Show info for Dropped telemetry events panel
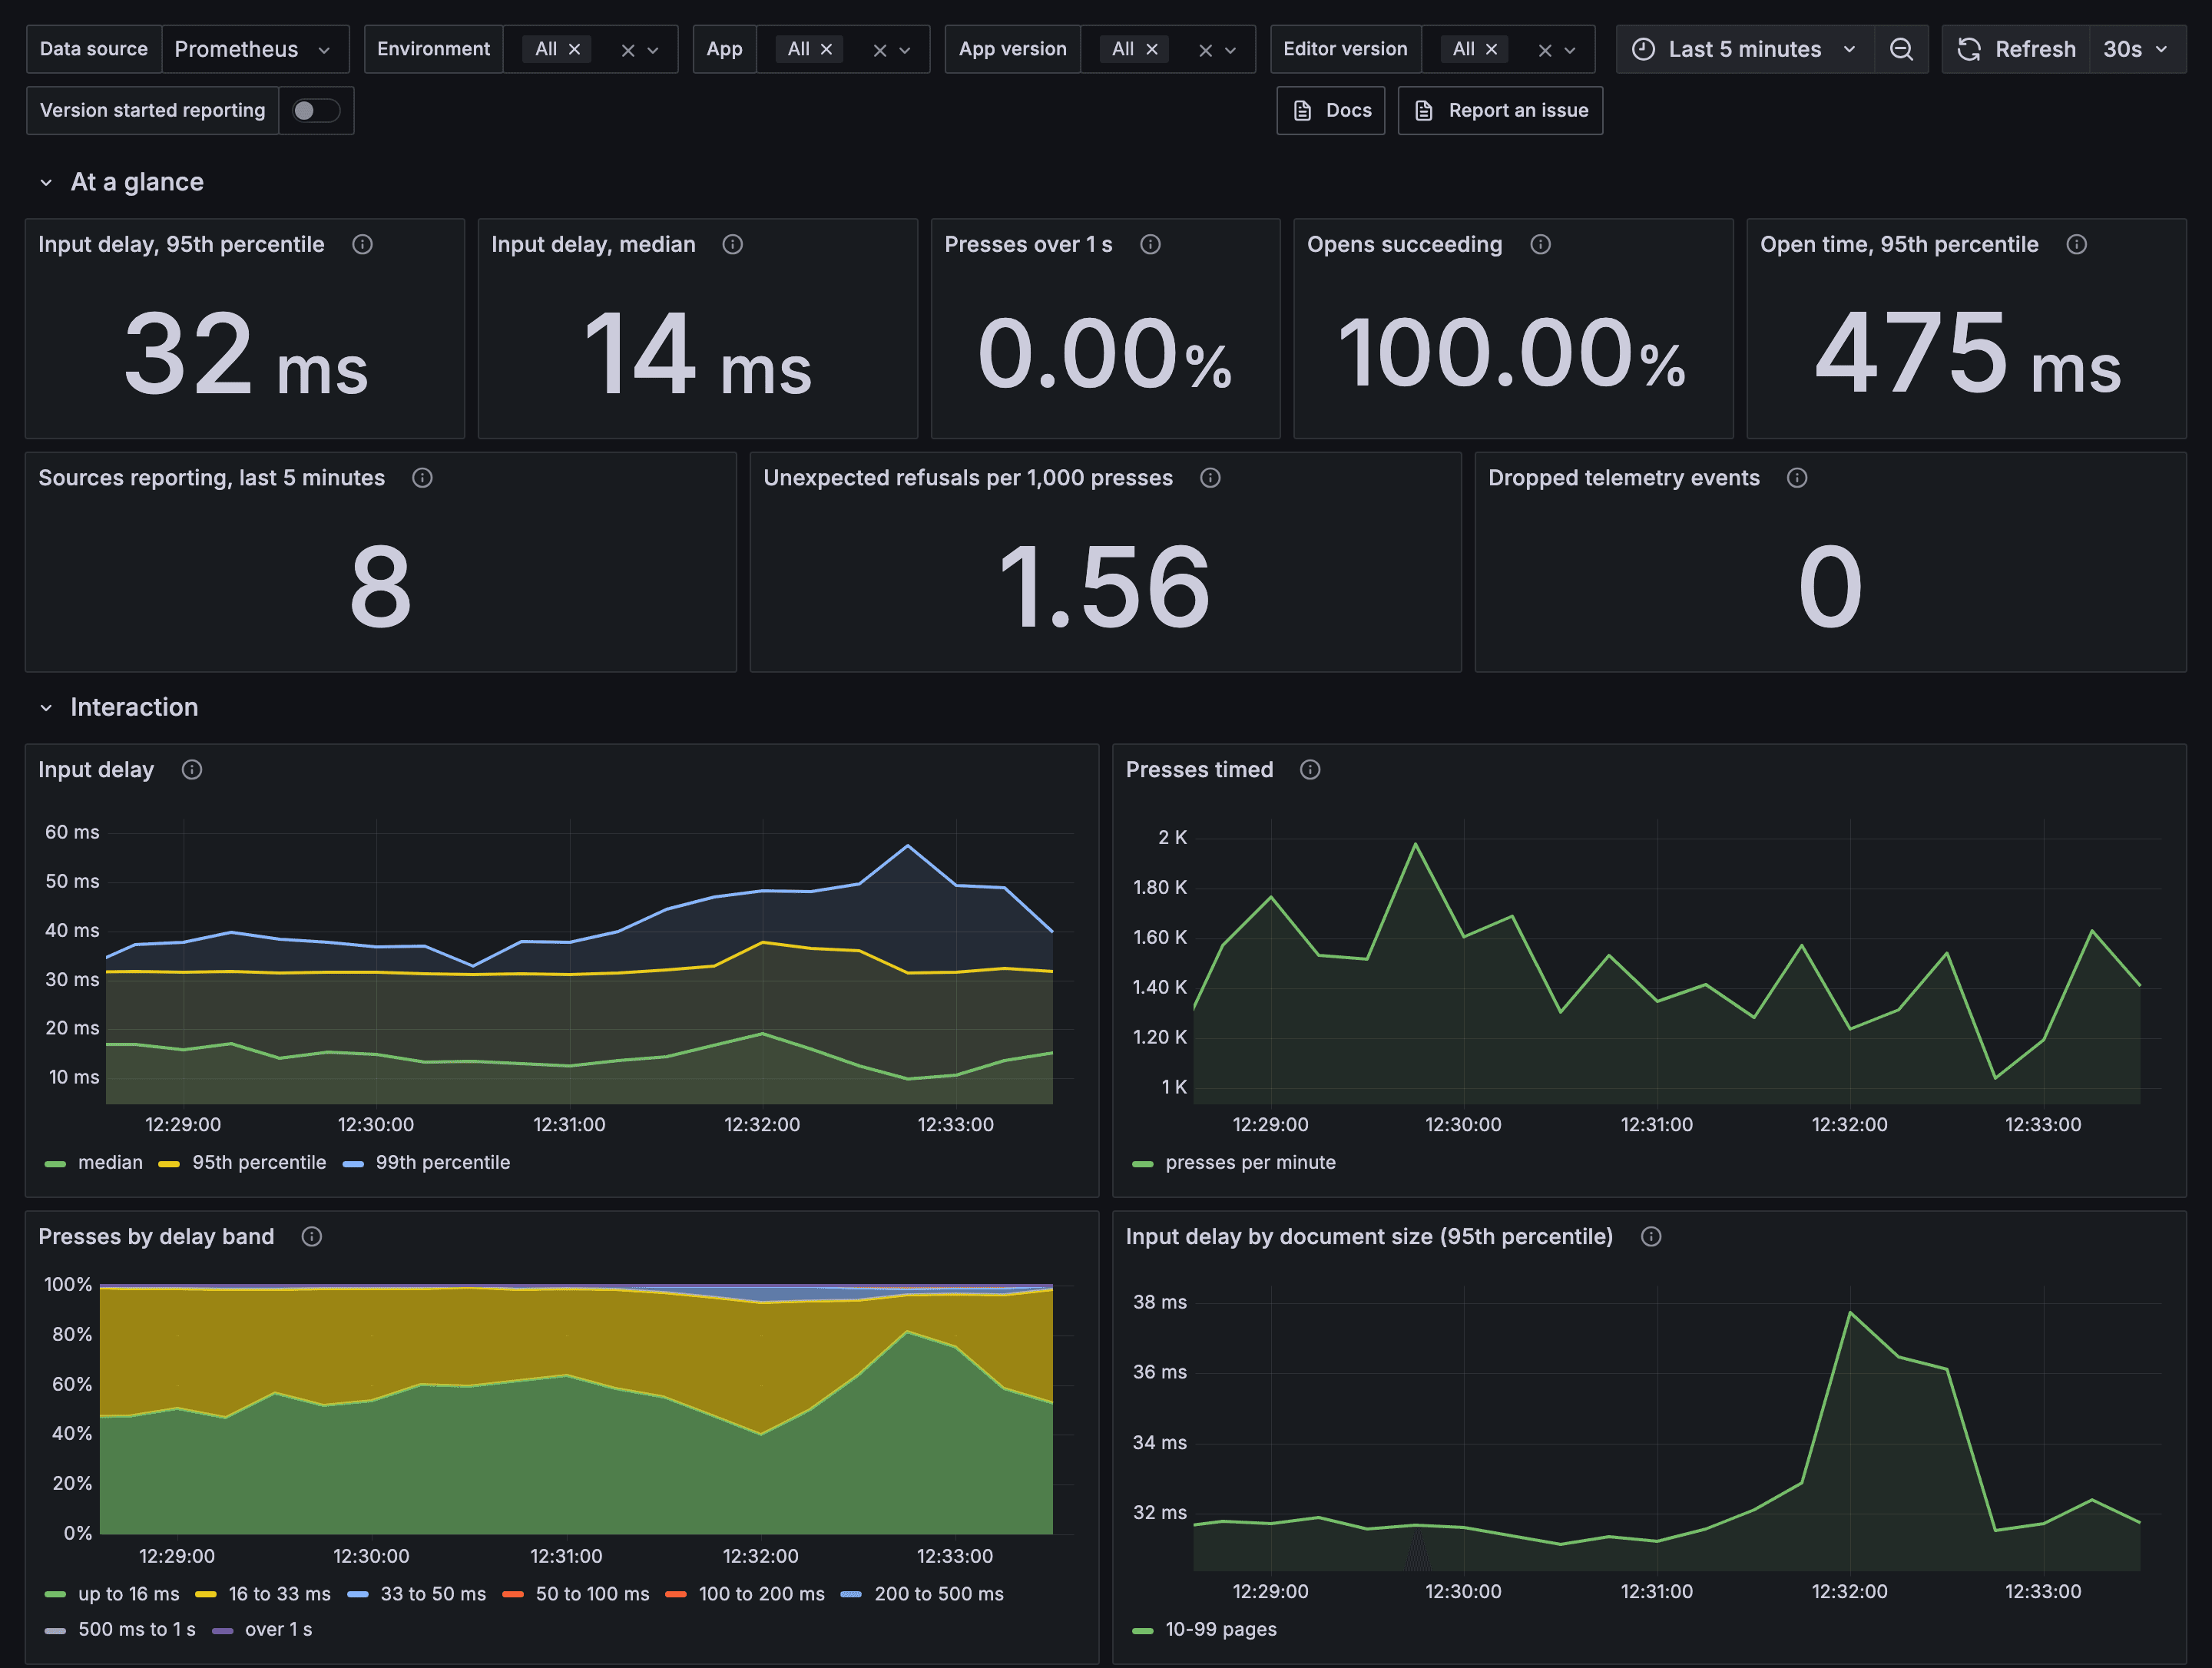The width and height of the screenshot is (2212, 1668). pos(1798,478)
